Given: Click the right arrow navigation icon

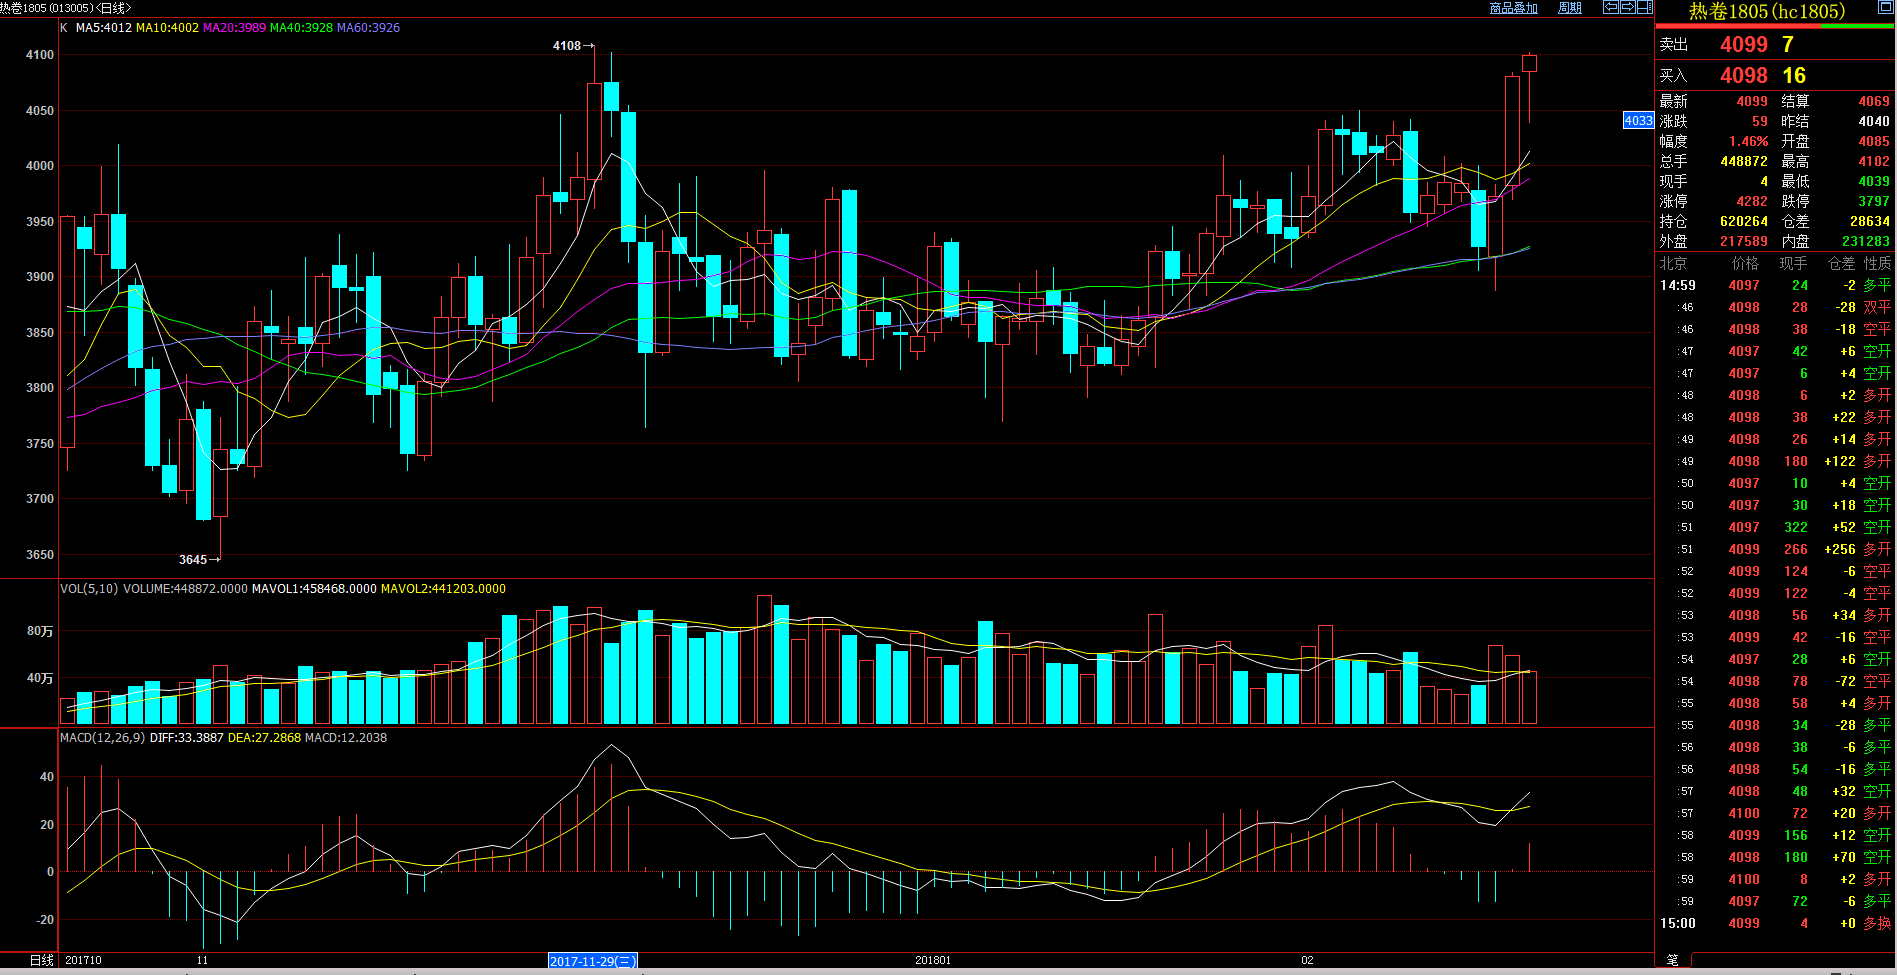Looking at the screenshot, I should click(1628, 7).
